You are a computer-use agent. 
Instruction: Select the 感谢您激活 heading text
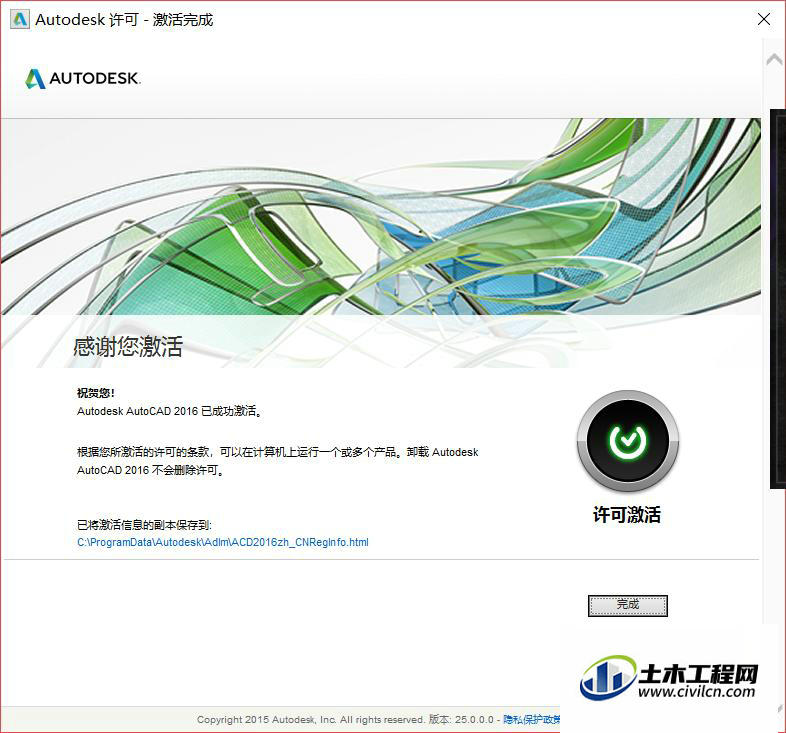click(x=128, y=346)
